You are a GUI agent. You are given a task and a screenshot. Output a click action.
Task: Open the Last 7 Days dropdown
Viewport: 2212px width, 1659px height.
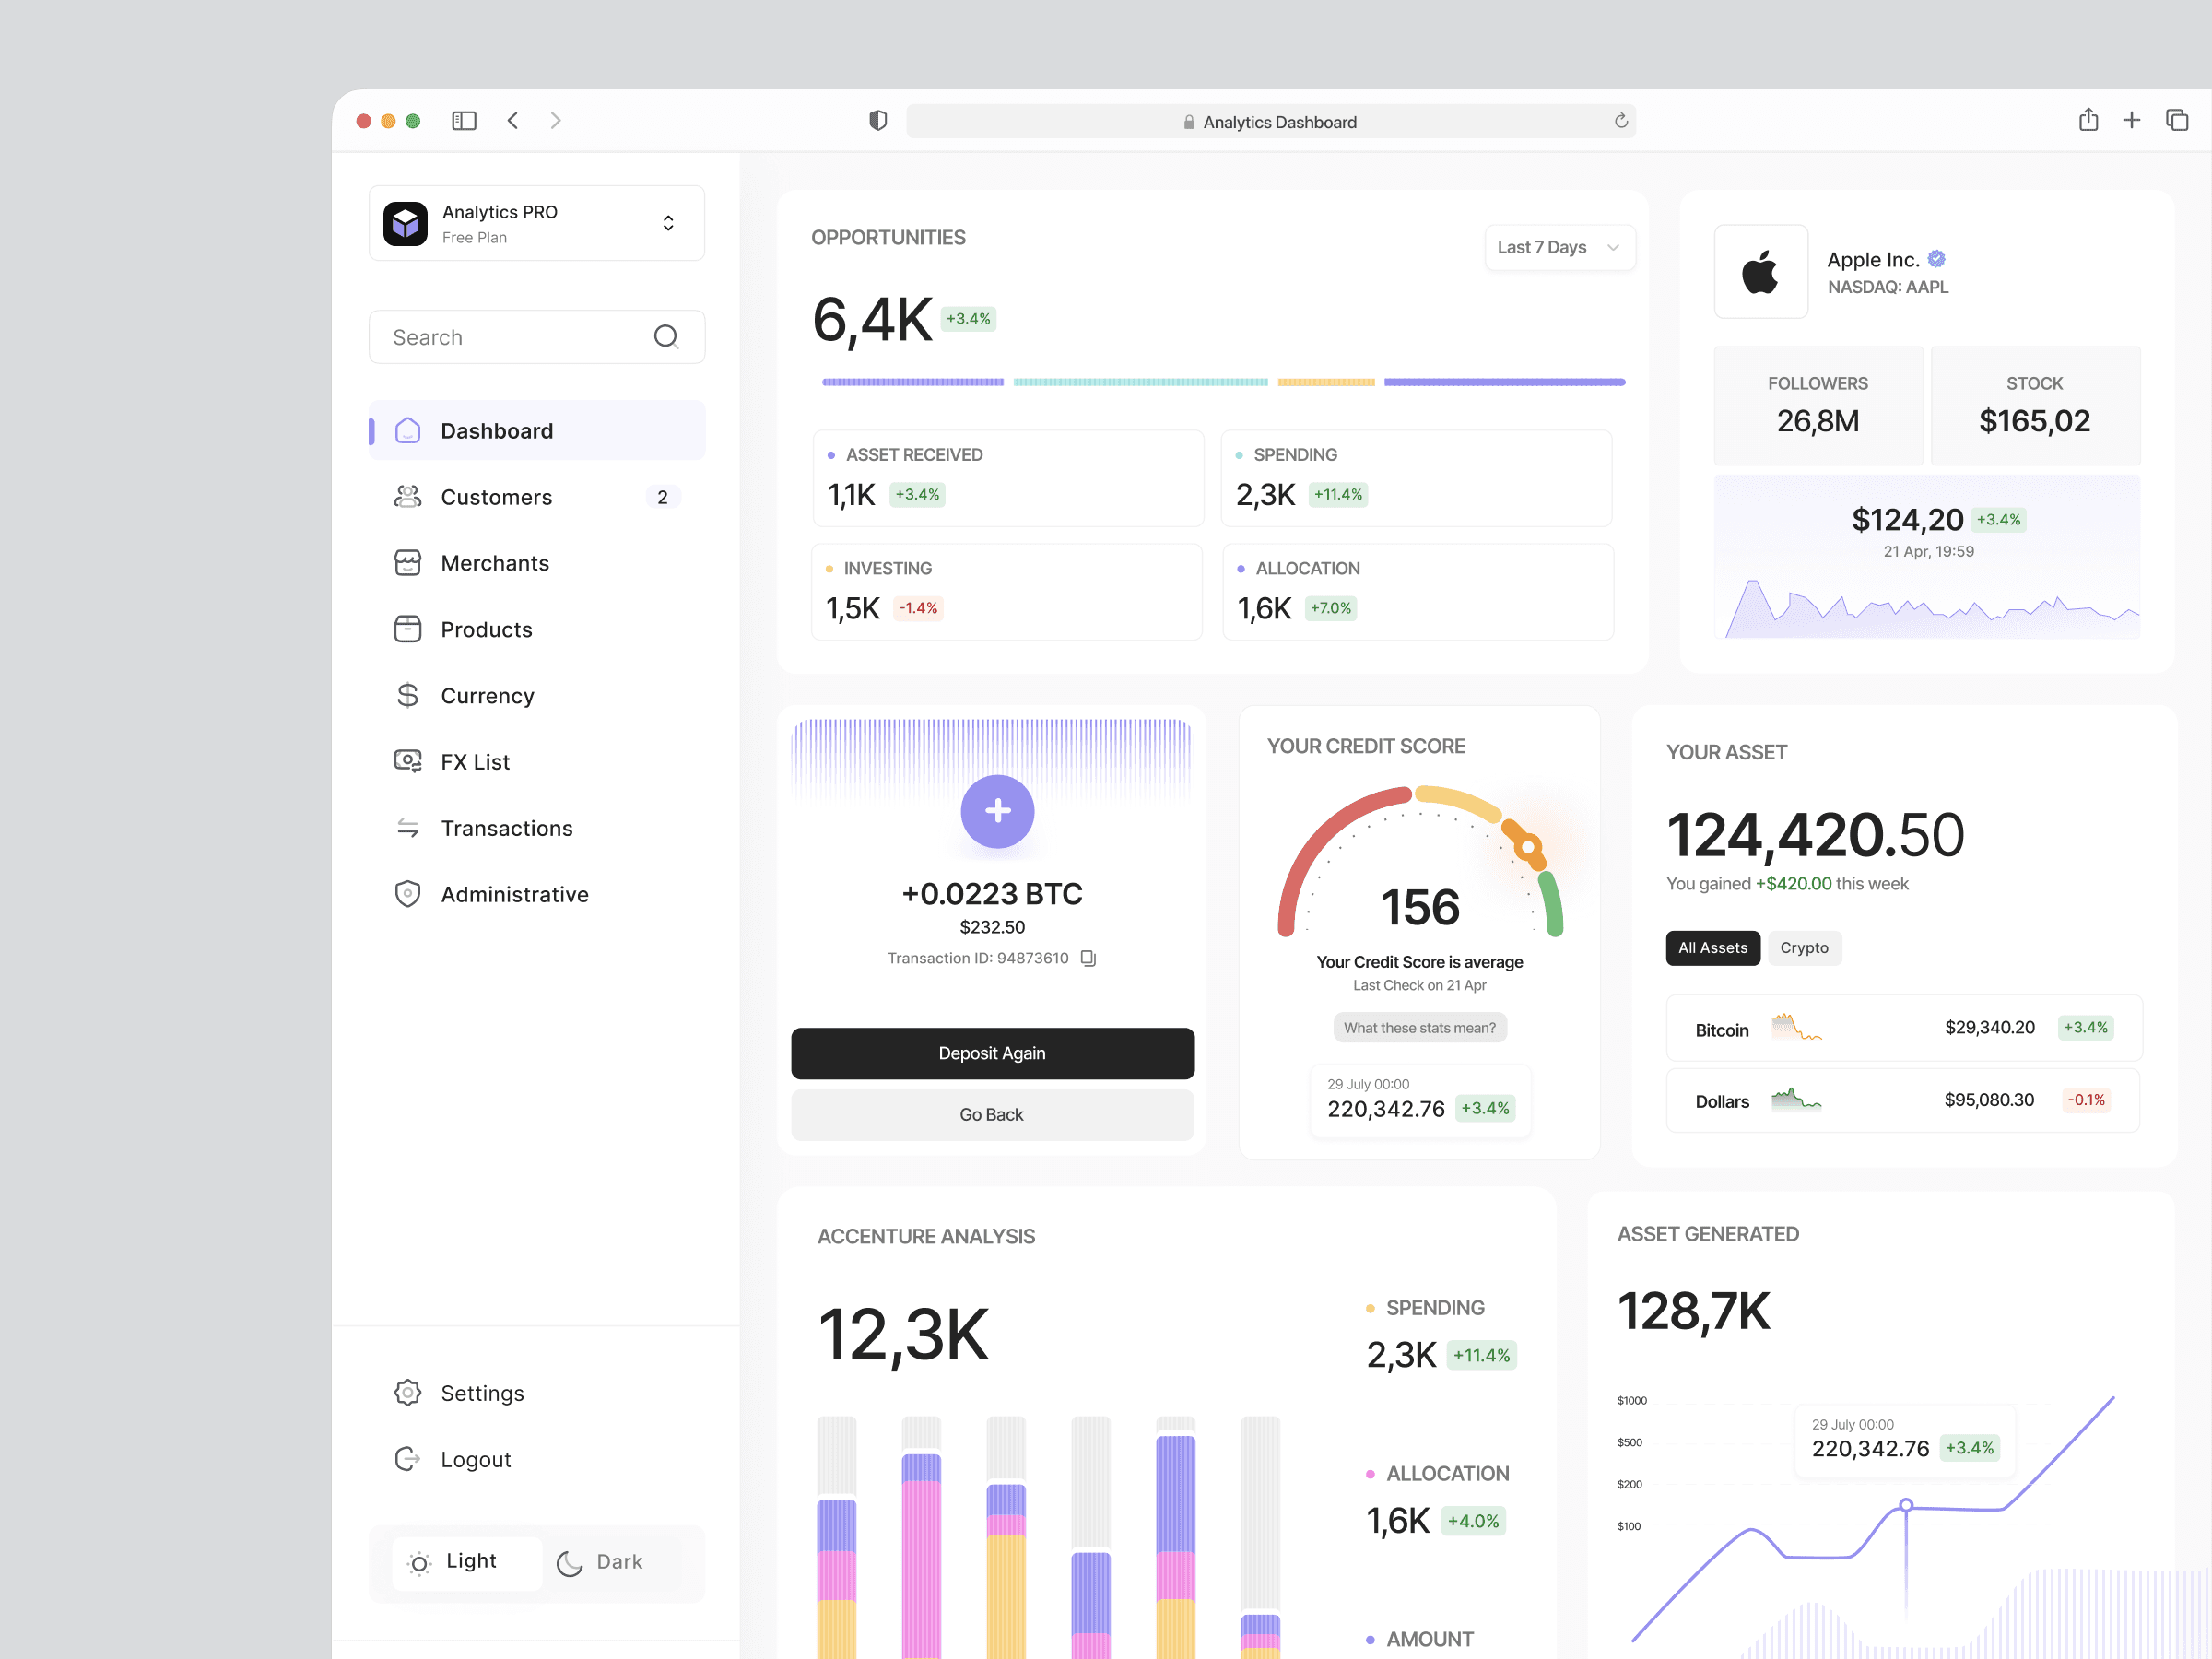coord(1558,247)
